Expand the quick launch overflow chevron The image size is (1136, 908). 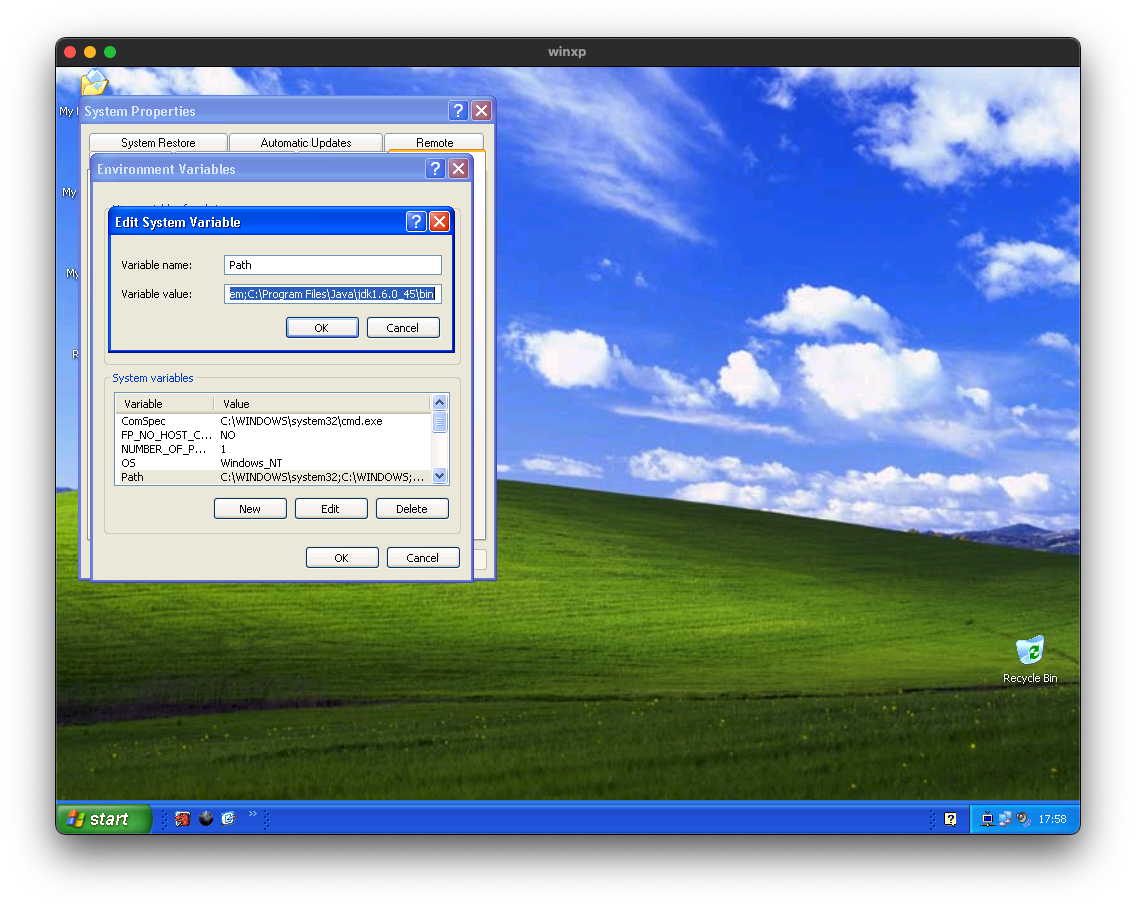[x=253, y=814]
